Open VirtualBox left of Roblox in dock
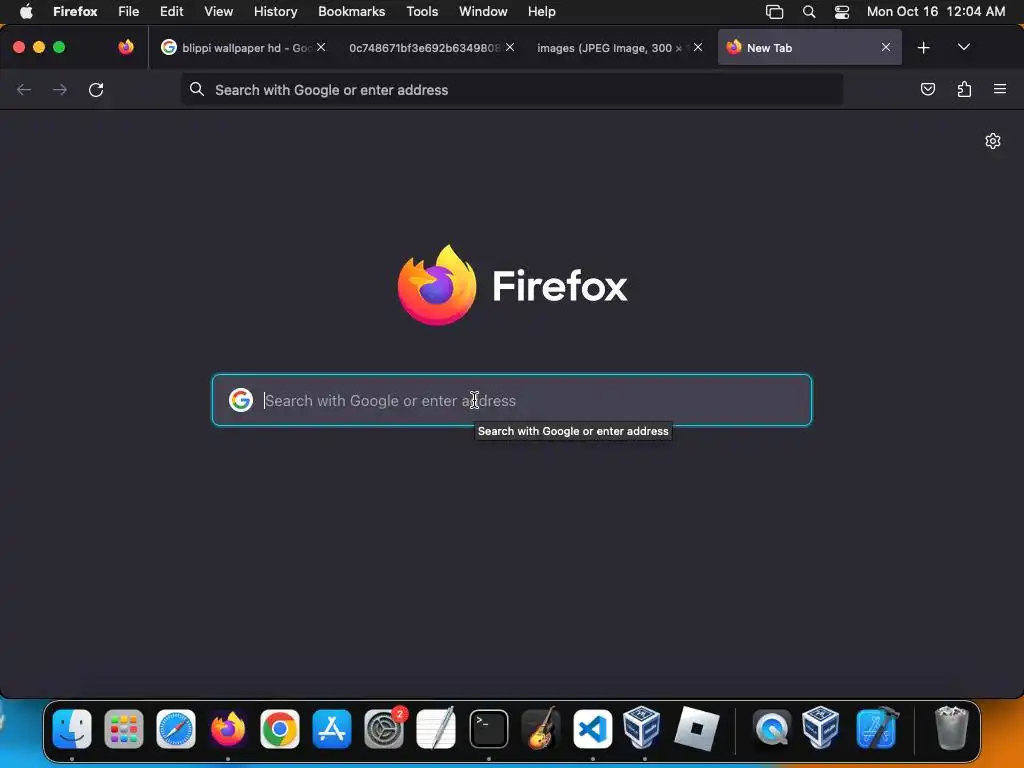 point(641,726)
